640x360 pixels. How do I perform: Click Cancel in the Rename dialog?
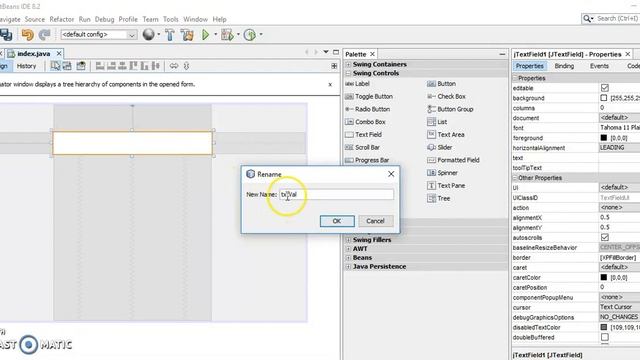coord(375,221)
